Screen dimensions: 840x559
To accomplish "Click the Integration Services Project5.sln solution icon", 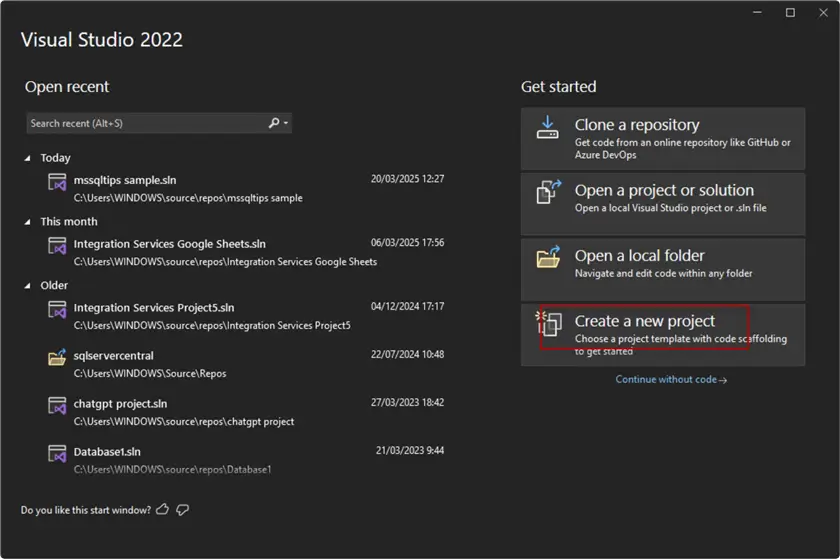I will (x=57, y=310).
